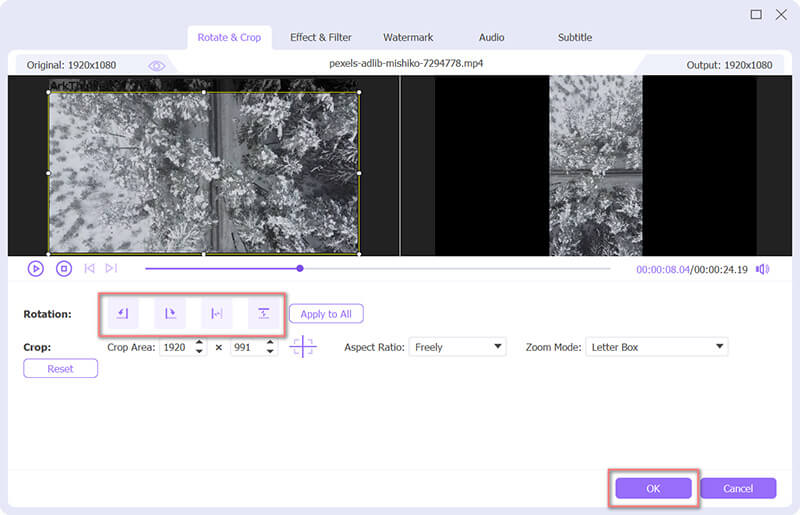Screen dimensions: 800x515
Task: Cancel the editing dialog
Action: (738, 488)
